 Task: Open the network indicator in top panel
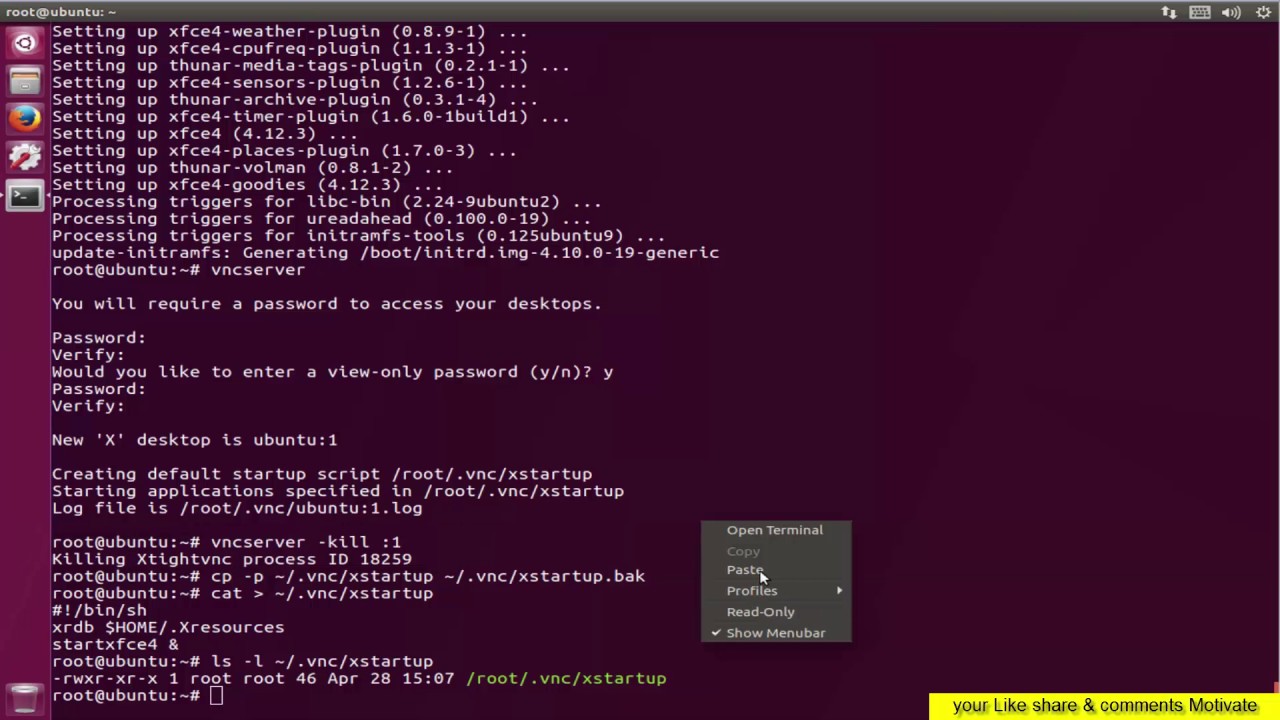[x=1168, y=12]
